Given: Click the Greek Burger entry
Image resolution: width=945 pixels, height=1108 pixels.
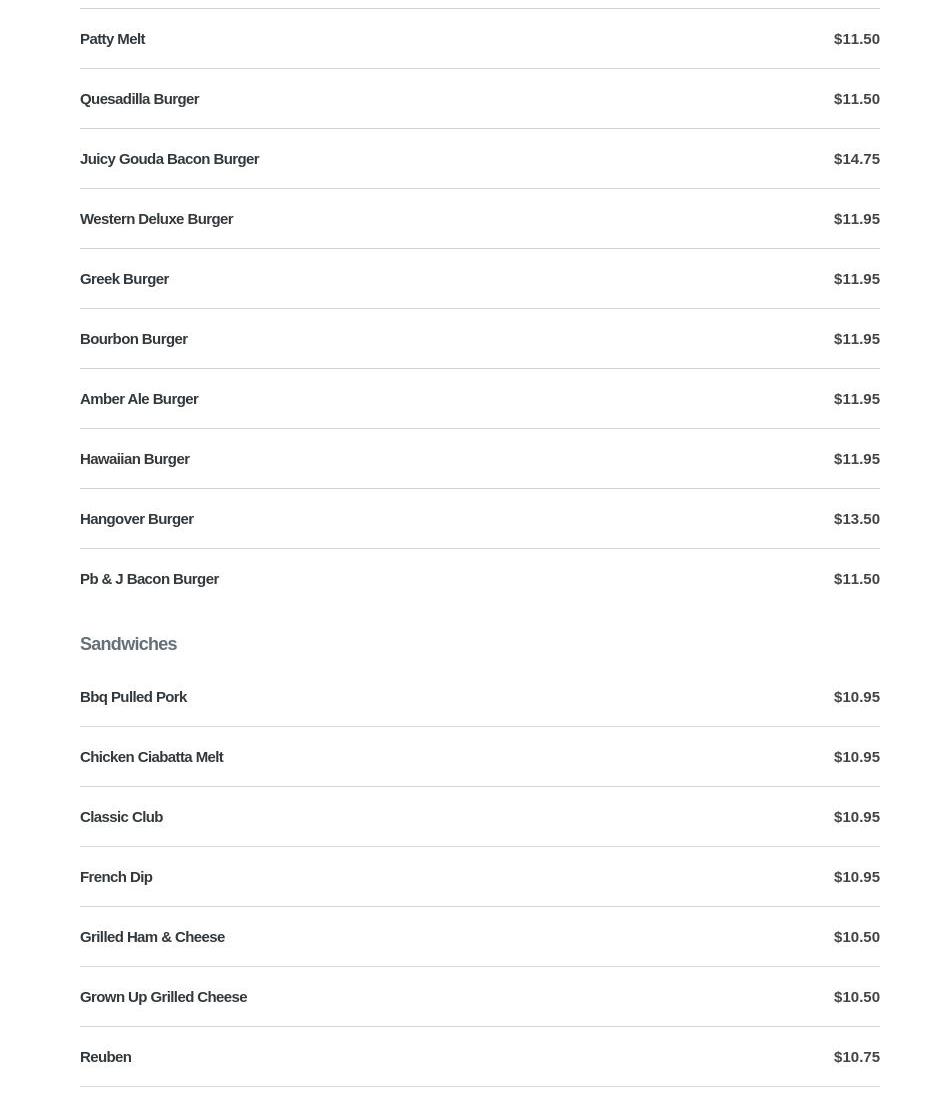Looking at the screenshot, I should click(124, 279).
